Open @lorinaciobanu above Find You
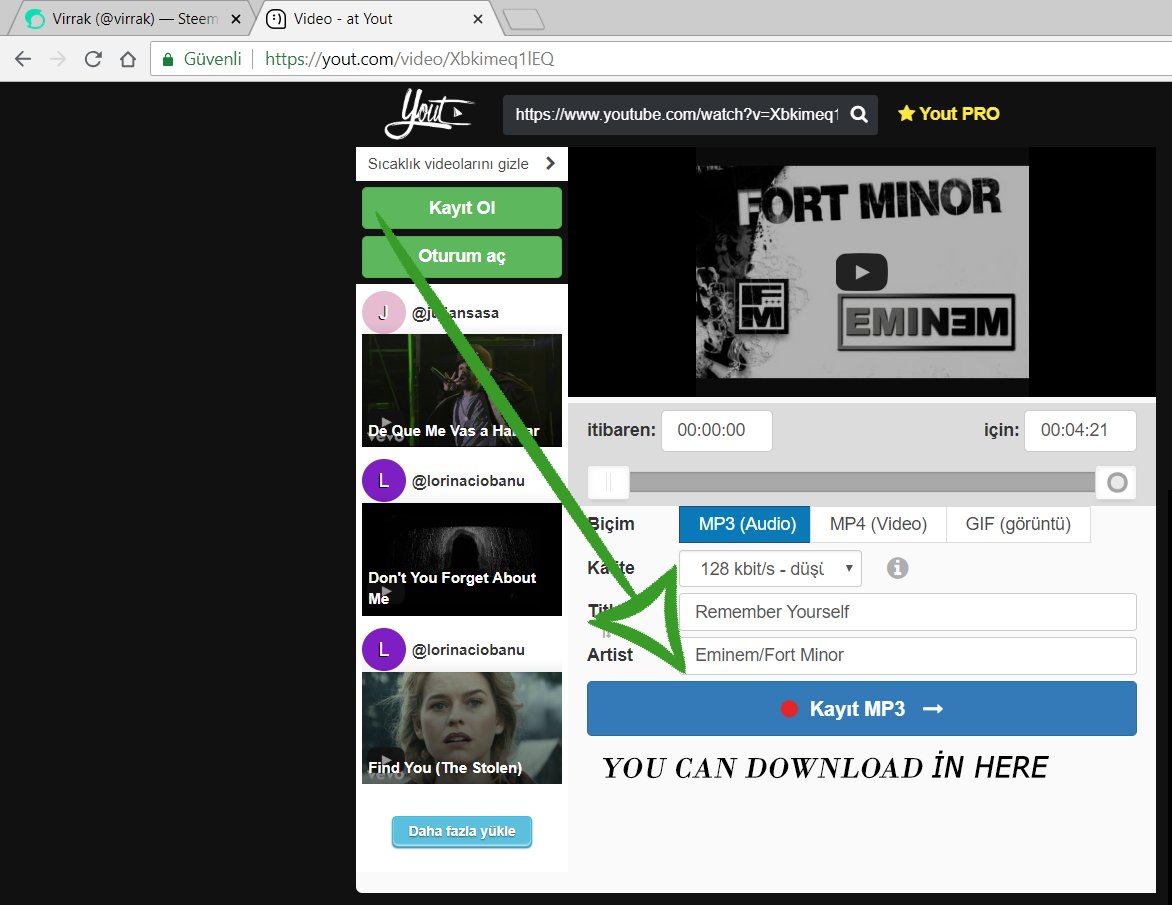The image size is (1172, 905). point(468,649)
